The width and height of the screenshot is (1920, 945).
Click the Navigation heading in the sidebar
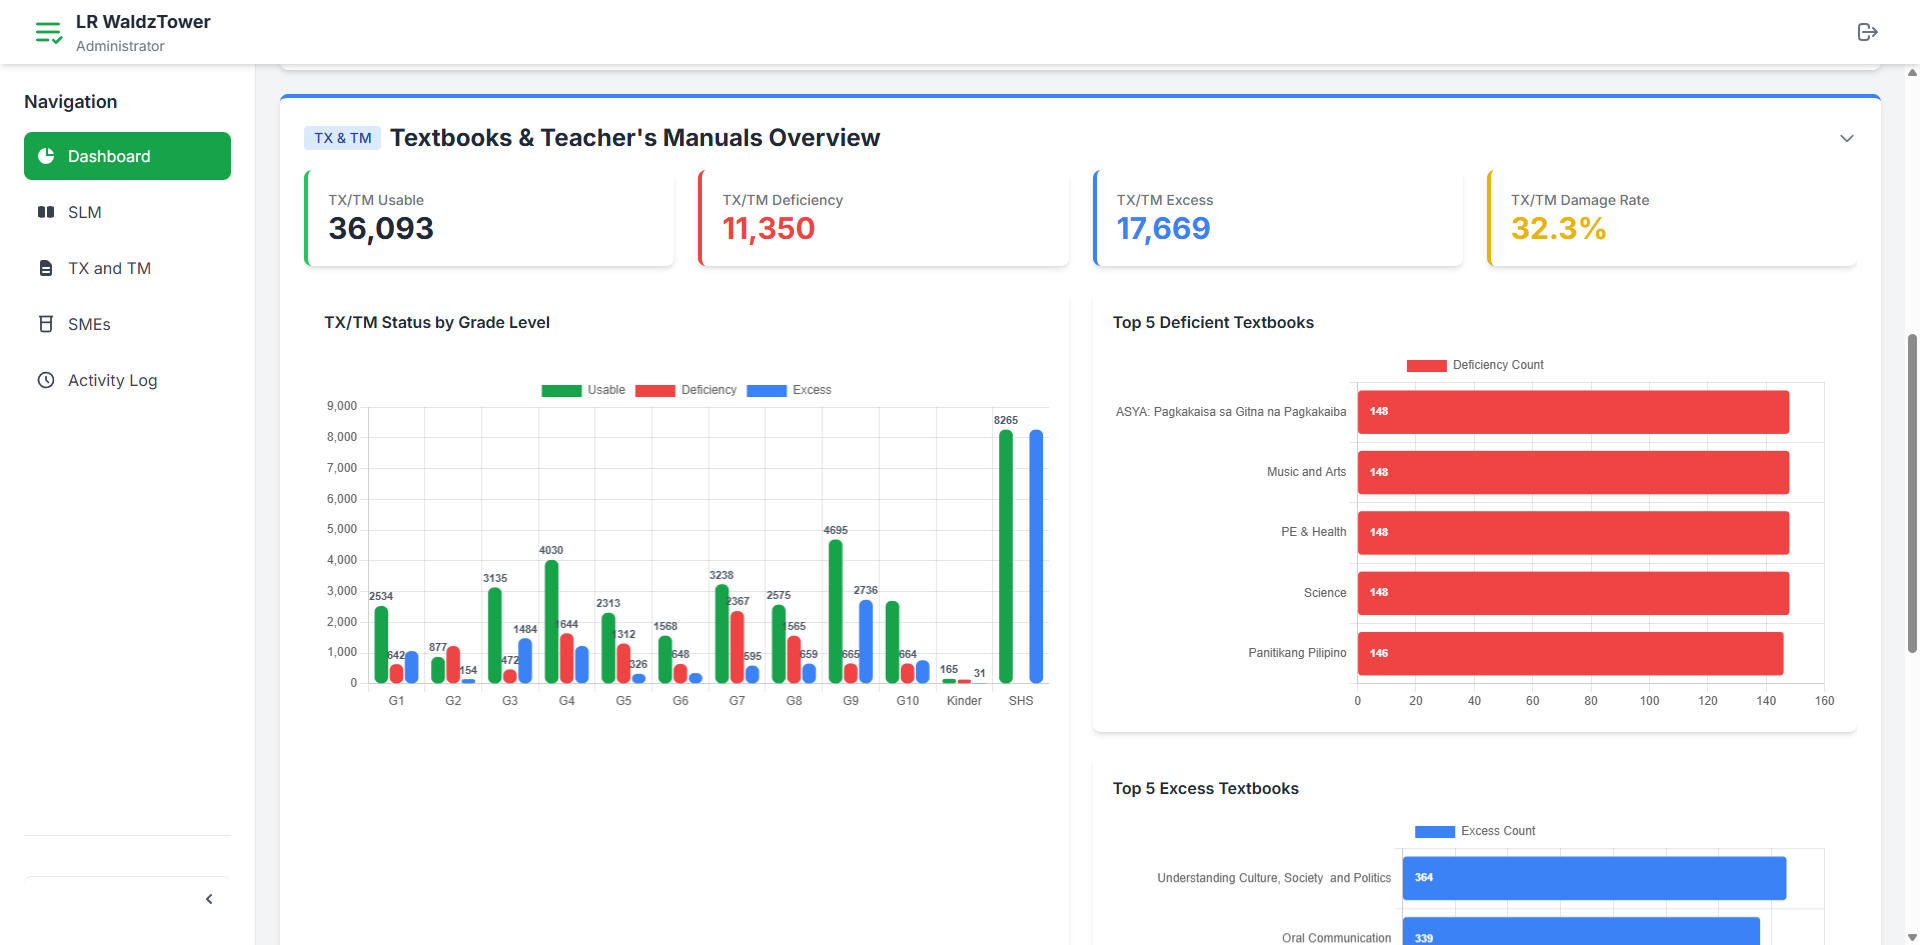(71, 102)
